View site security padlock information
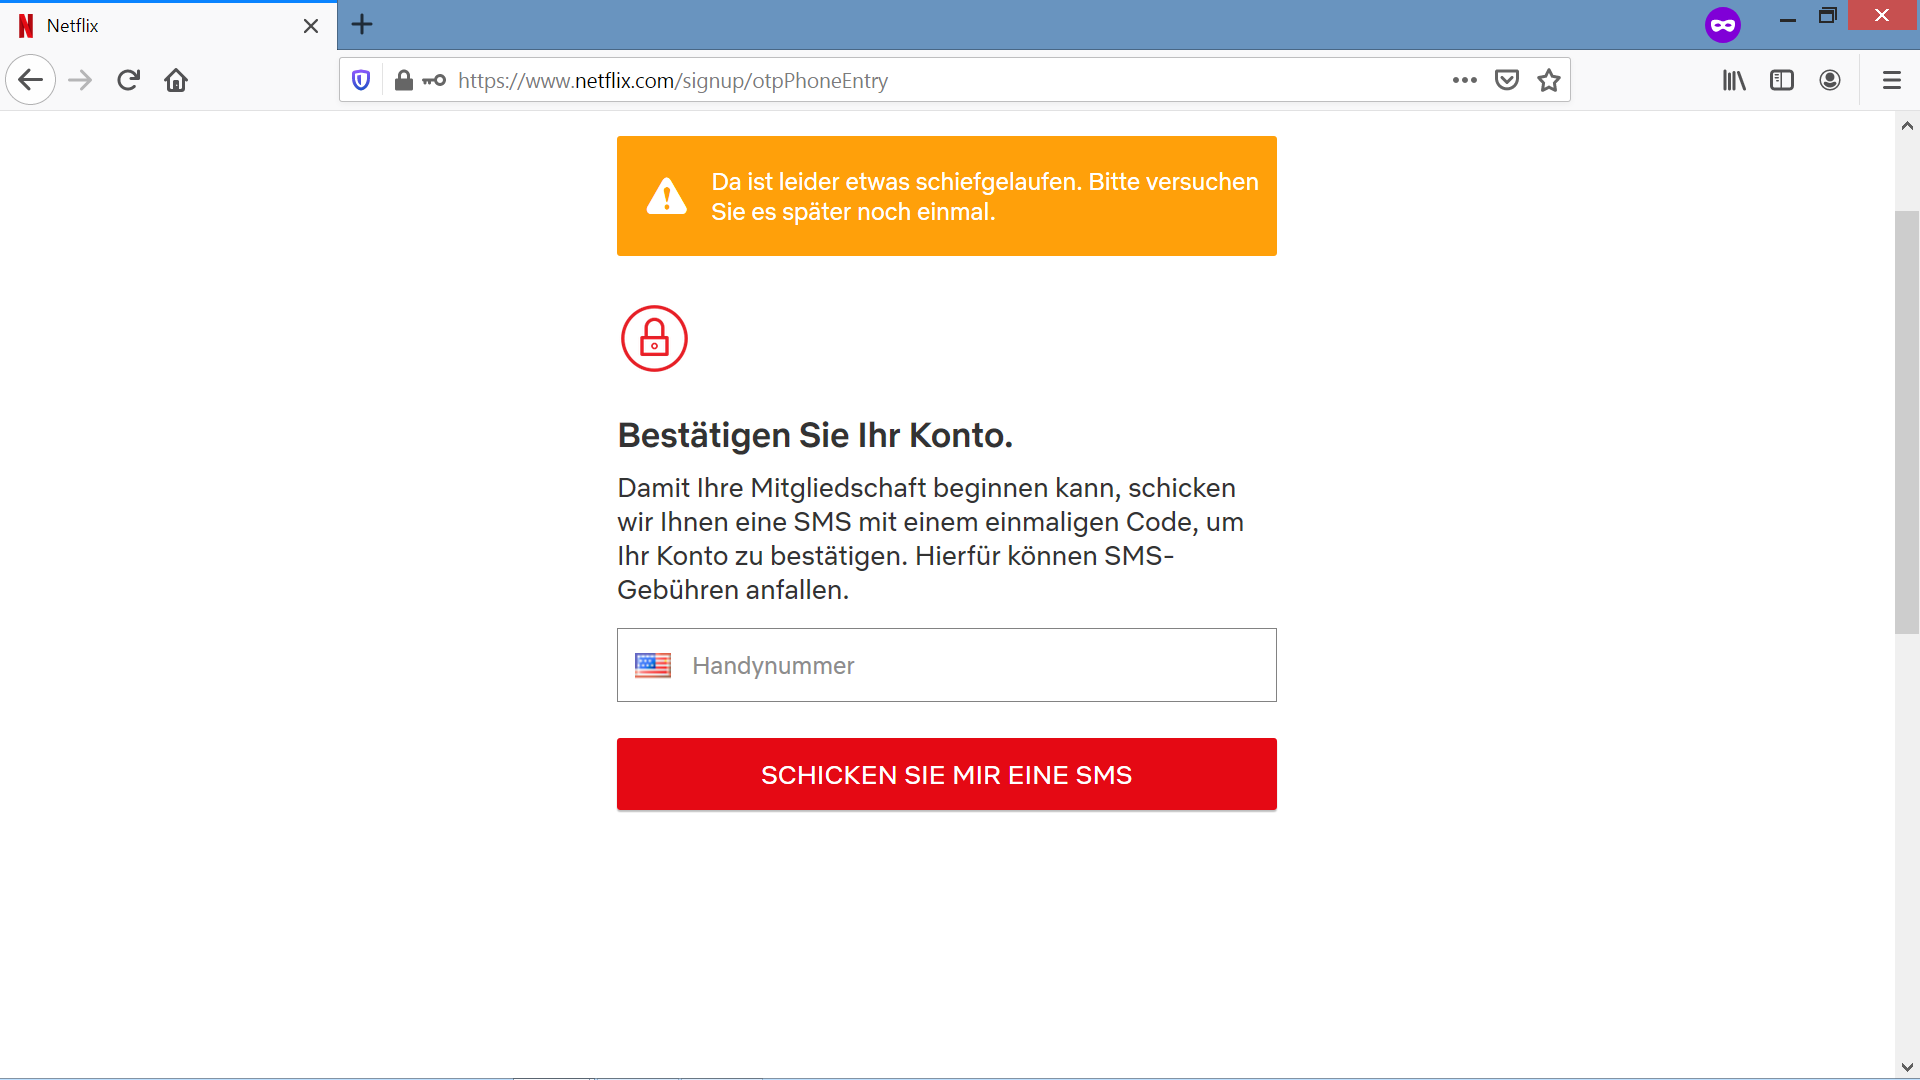1920x1080 pixels. coord(403,80)
